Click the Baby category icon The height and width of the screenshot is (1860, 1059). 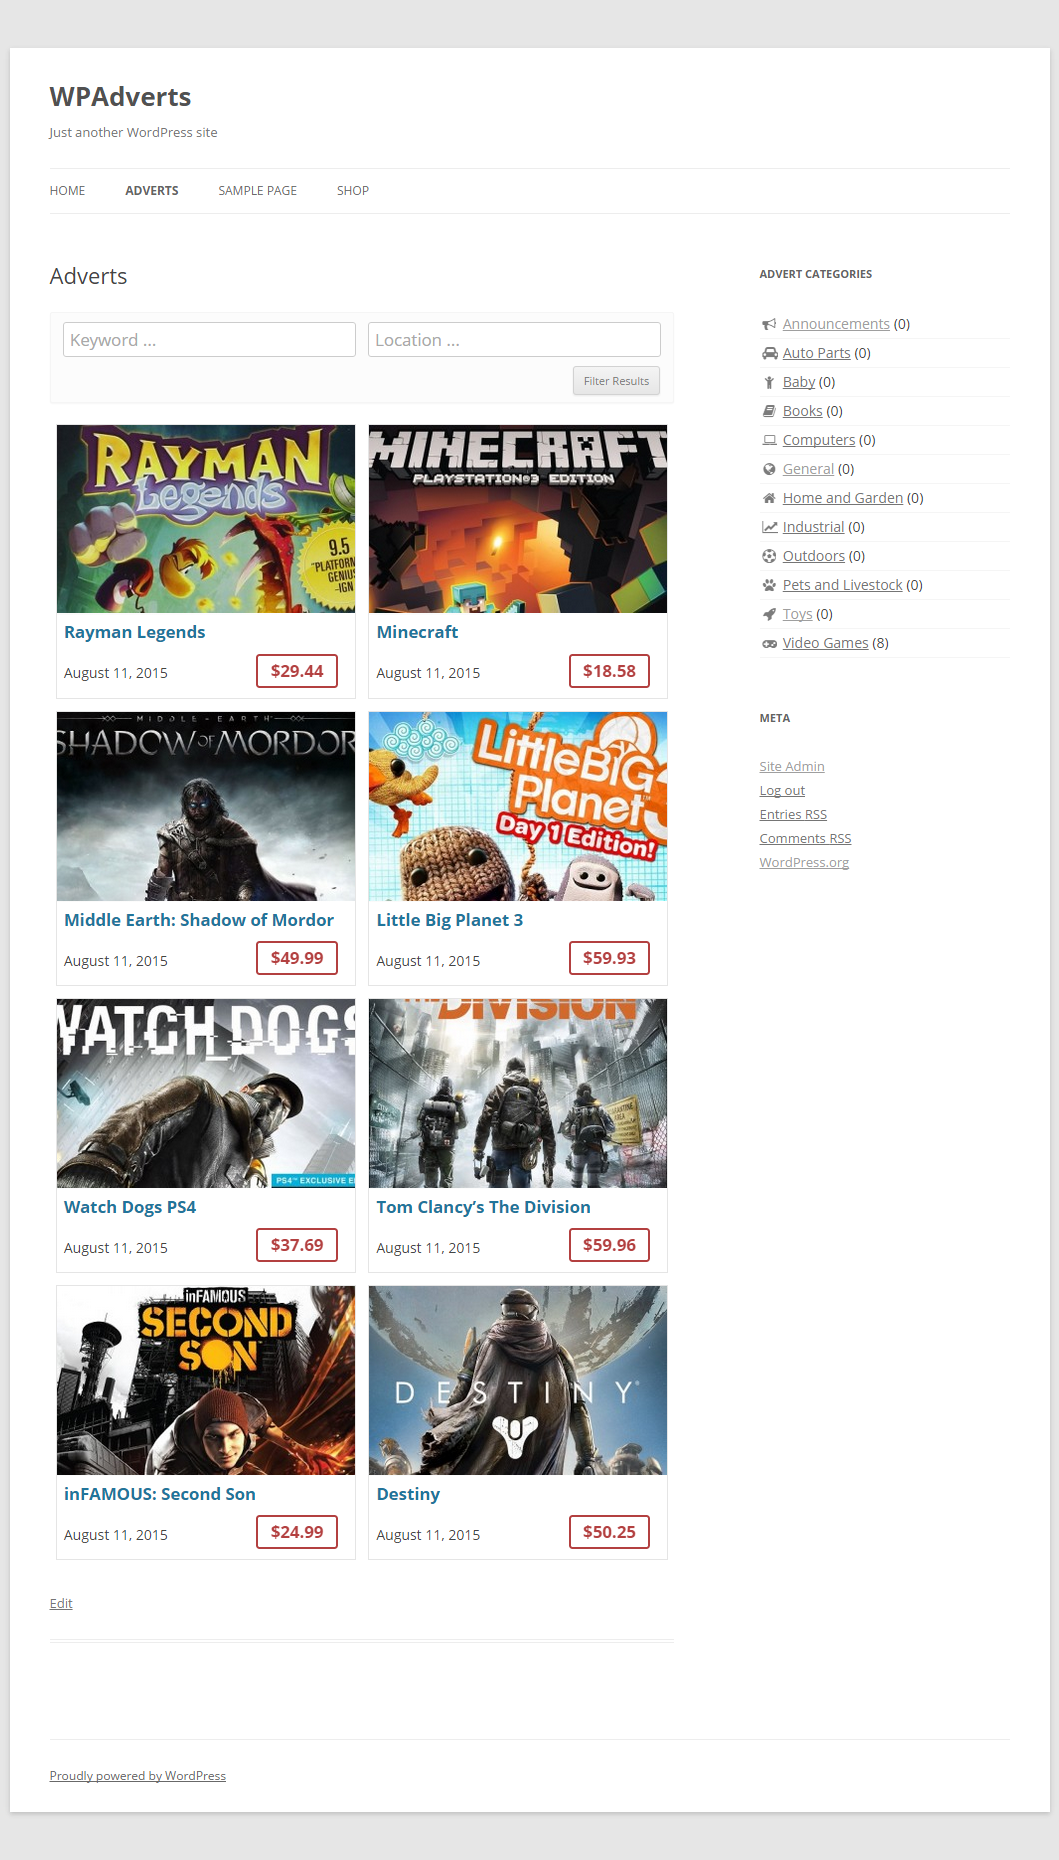(x=769, y=382)
